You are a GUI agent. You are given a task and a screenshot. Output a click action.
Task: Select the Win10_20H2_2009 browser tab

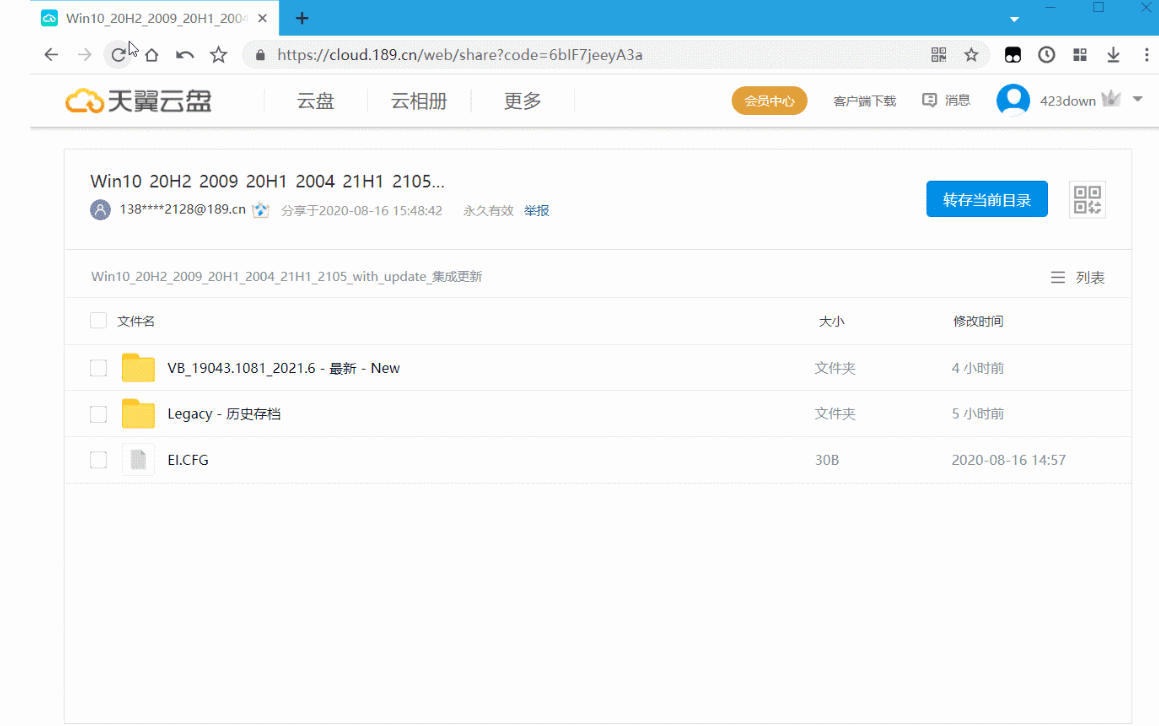(155, 18)
